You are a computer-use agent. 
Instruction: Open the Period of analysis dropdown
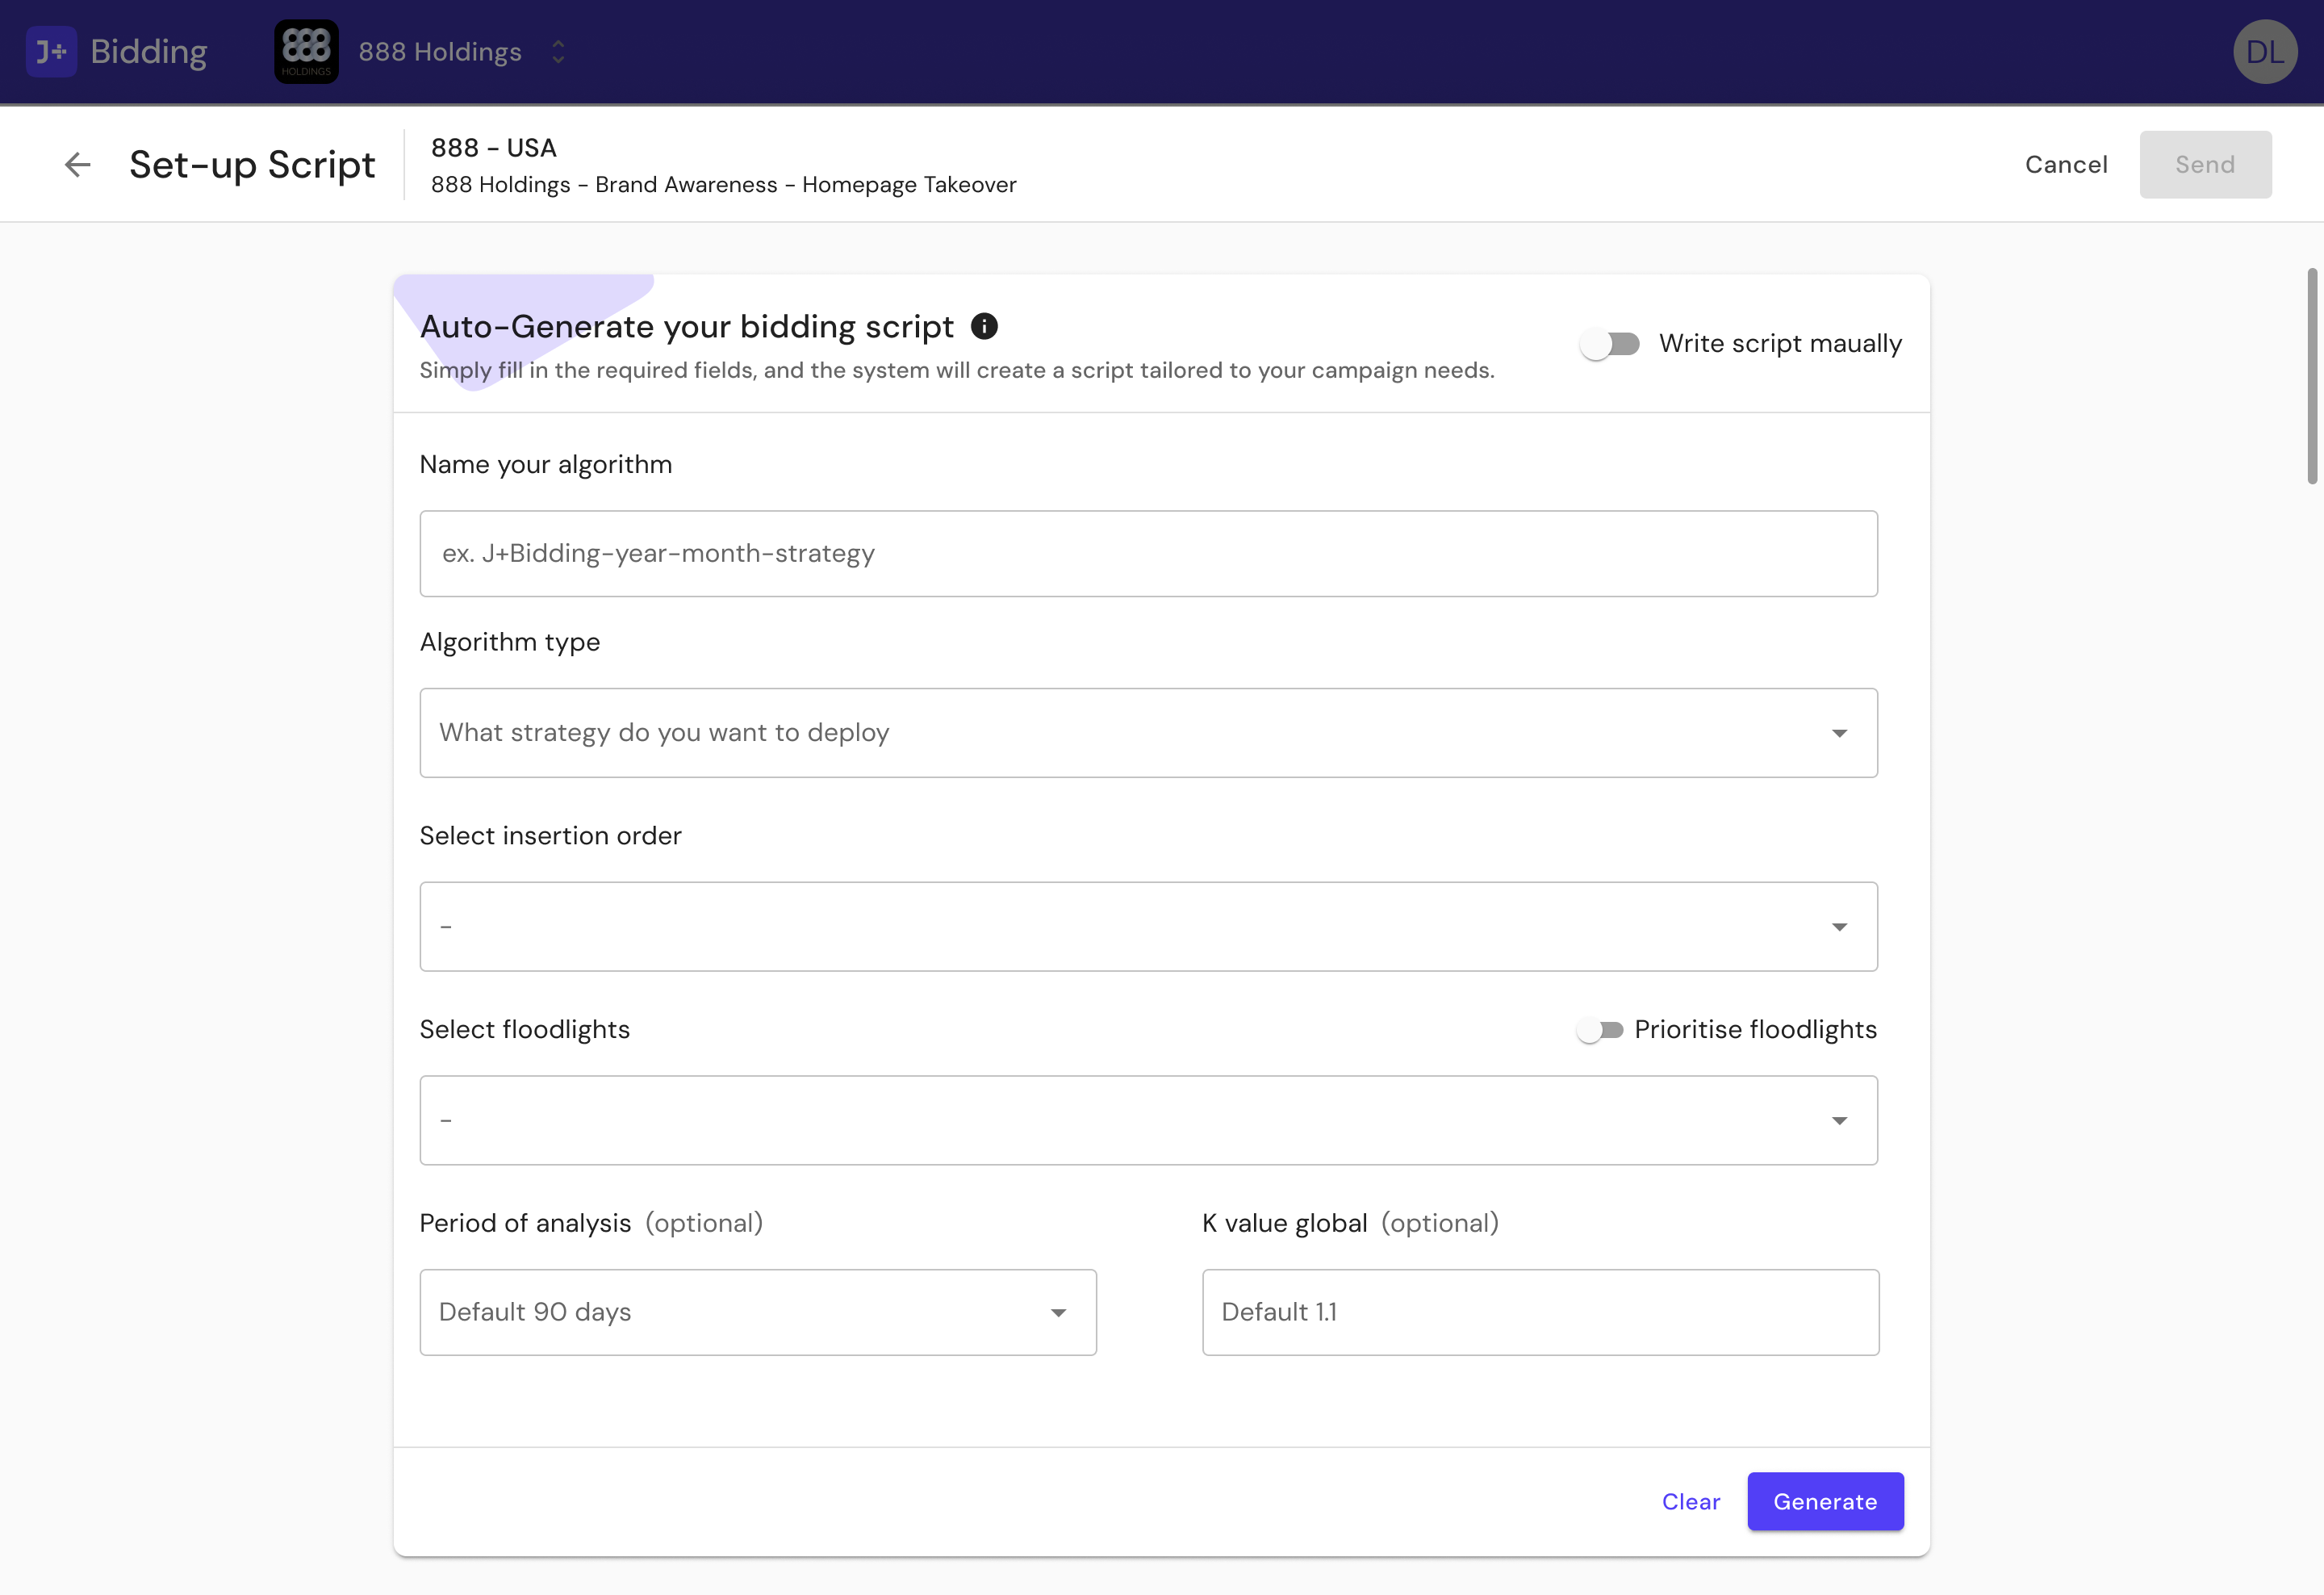[x=757, y=1312]
